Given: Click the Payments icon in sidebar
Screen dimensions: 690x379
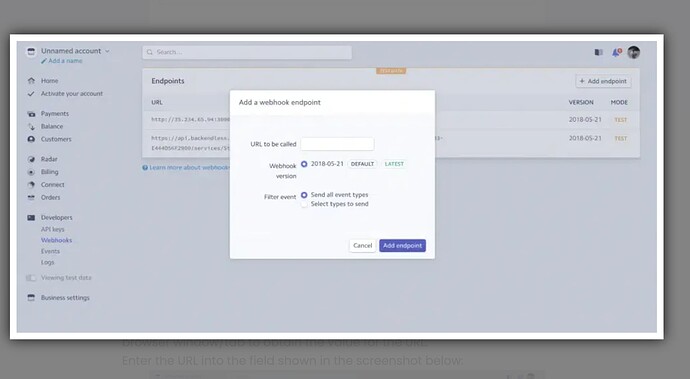Looking at the screenshot, I should (x=31, y=114).
